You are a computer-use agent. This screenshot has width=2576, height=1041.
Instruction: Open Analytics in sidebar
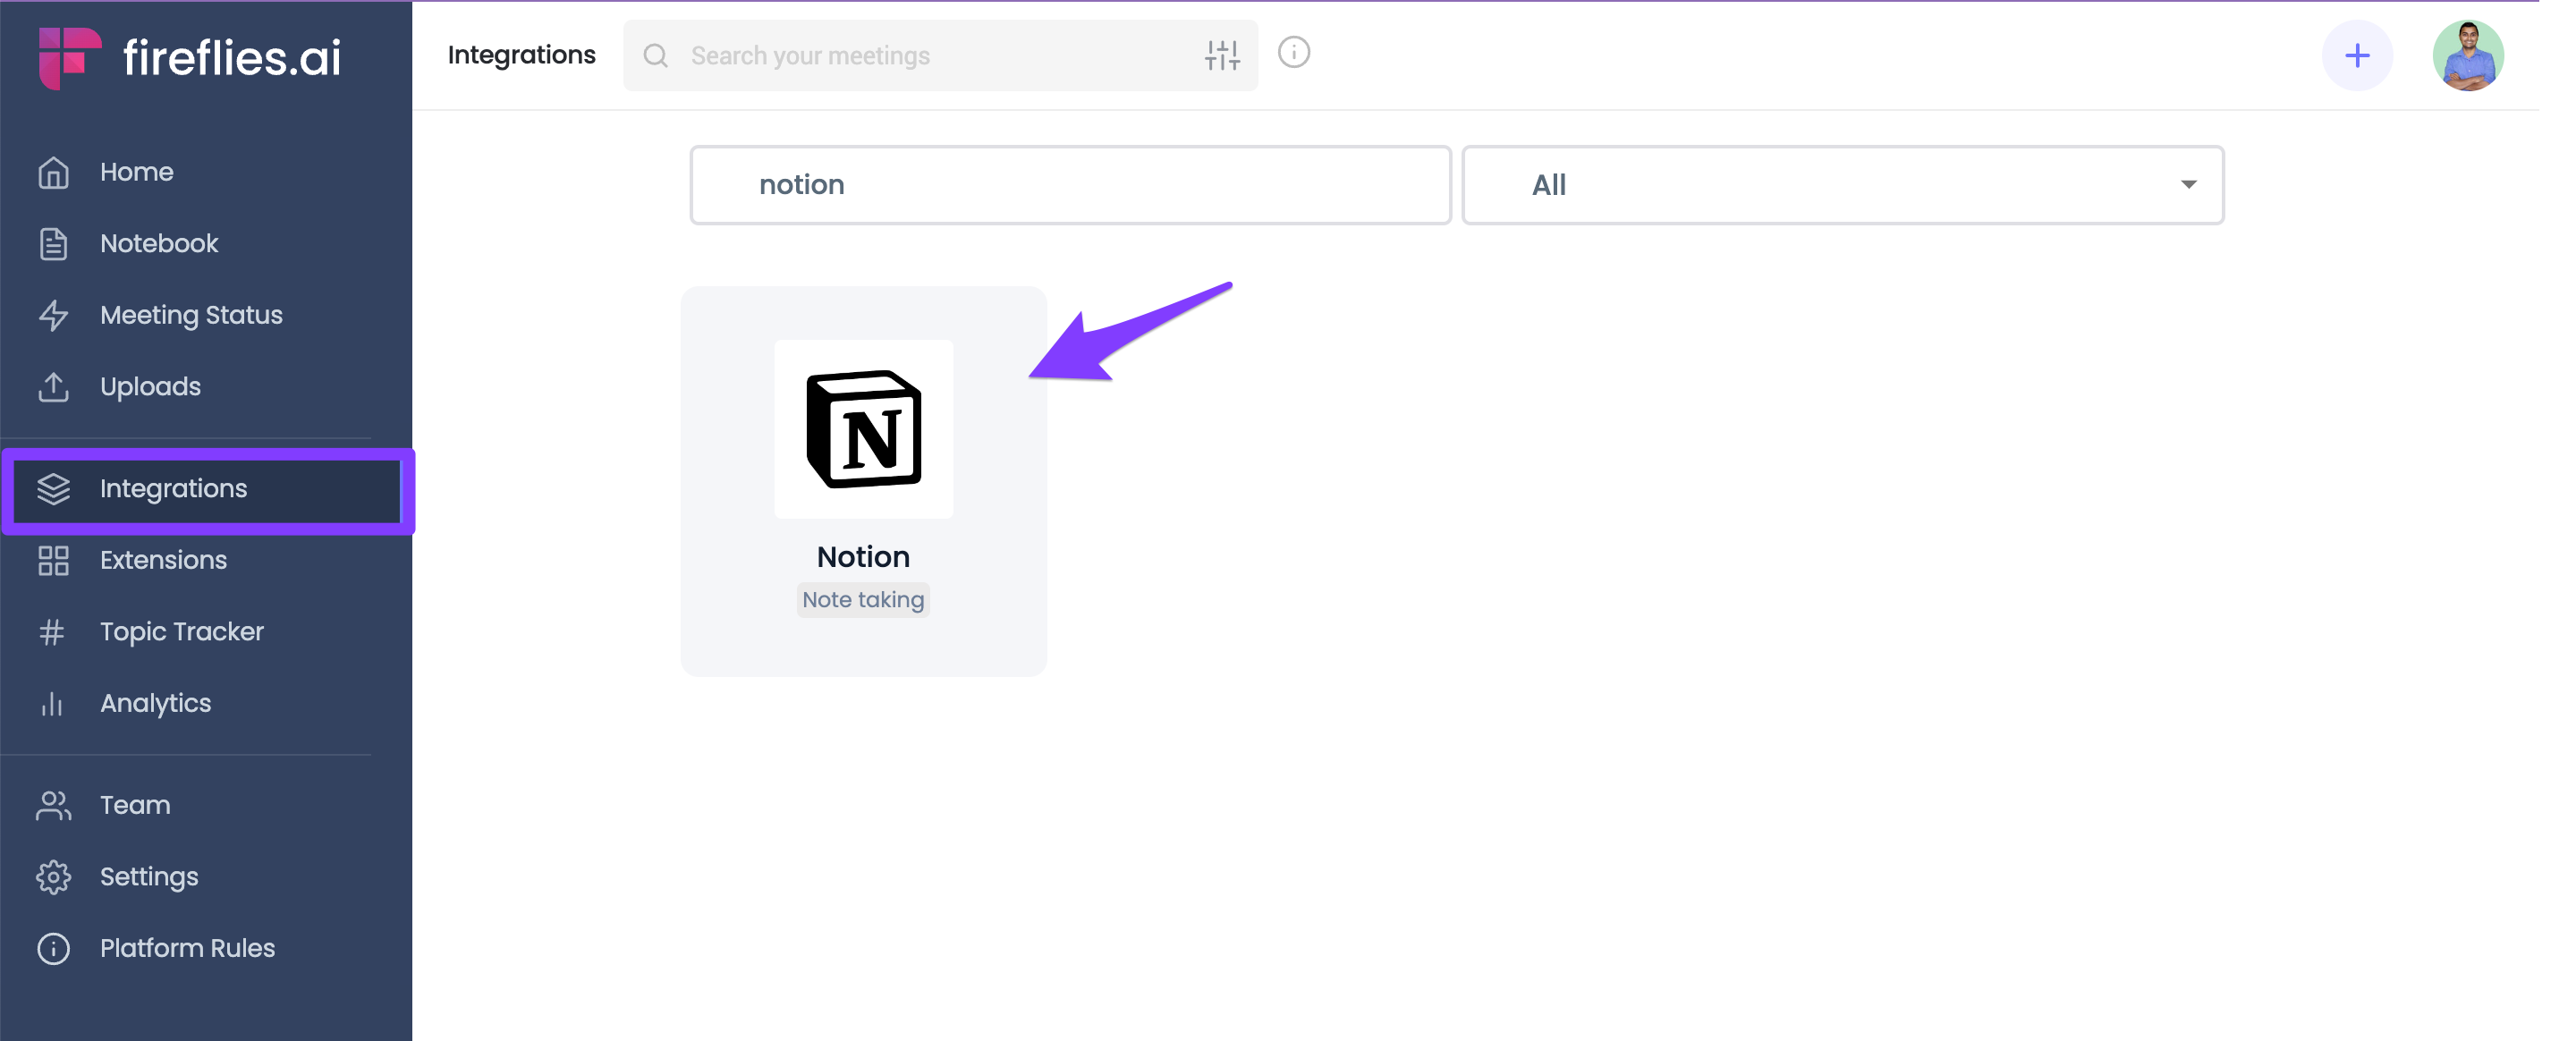pos(206,704)
